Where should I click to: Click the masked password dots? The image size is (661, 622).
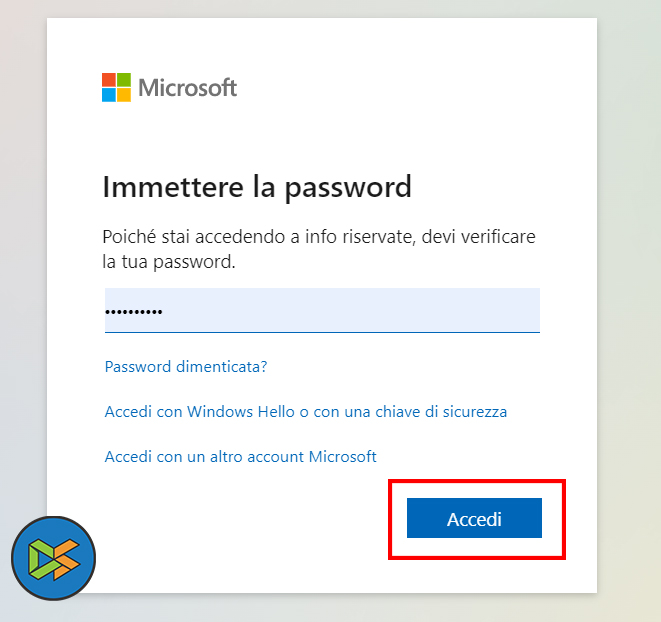pos(134,312)
